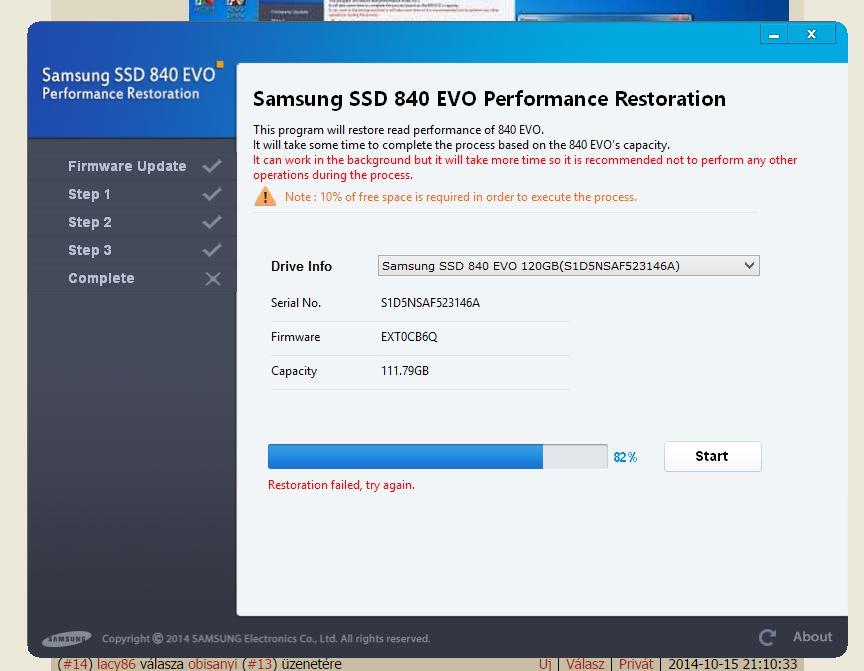Screen dimensions: 864x671
Task: Click the Privát link in forum page
Action: coord(636,664)
